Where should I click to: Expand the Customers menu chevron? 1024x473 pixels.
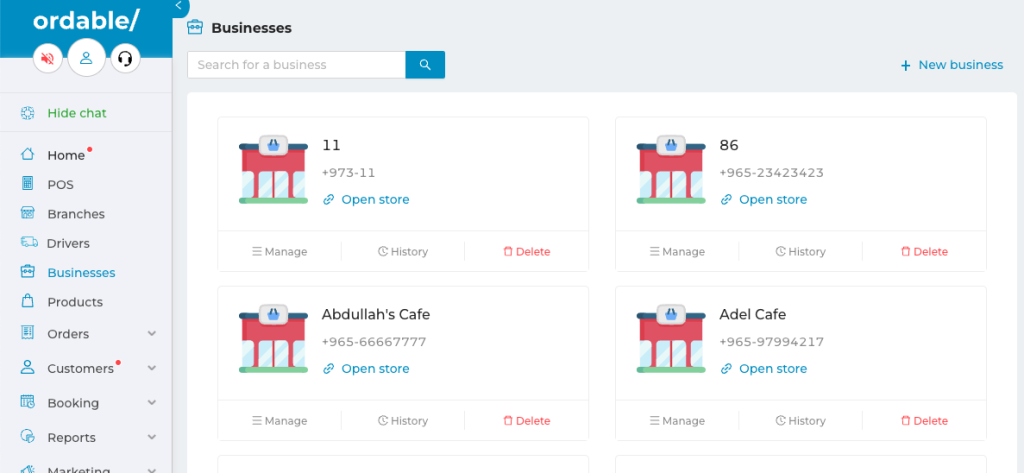(152, 368)
